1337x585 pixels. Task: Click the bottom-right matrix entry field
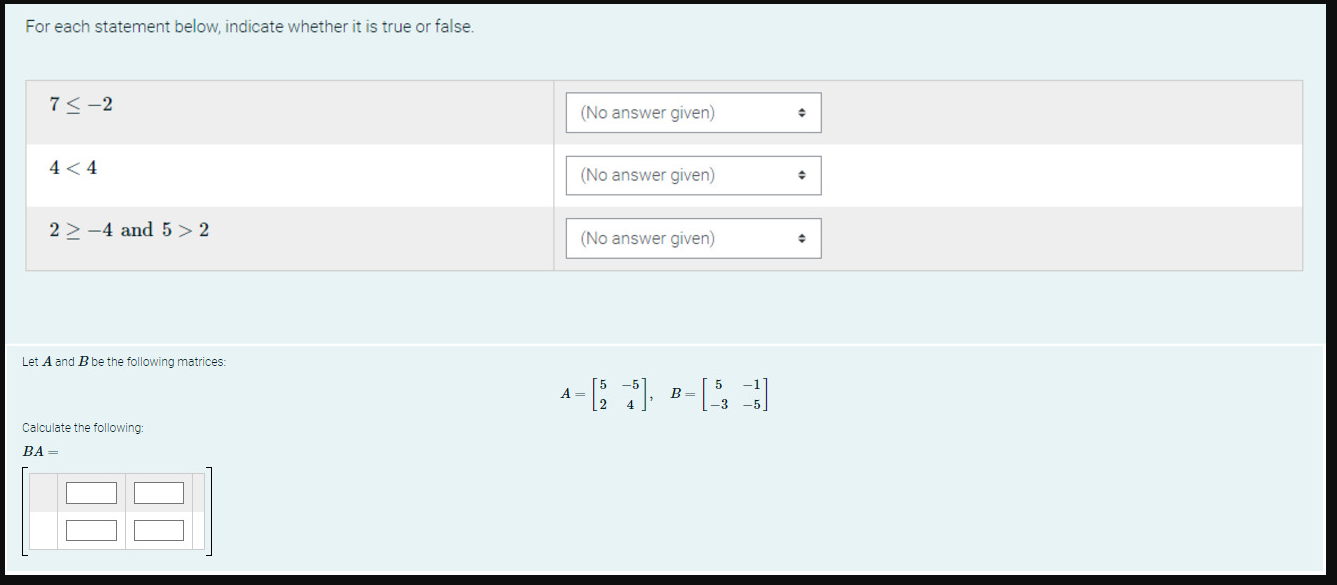click(159, 529)
